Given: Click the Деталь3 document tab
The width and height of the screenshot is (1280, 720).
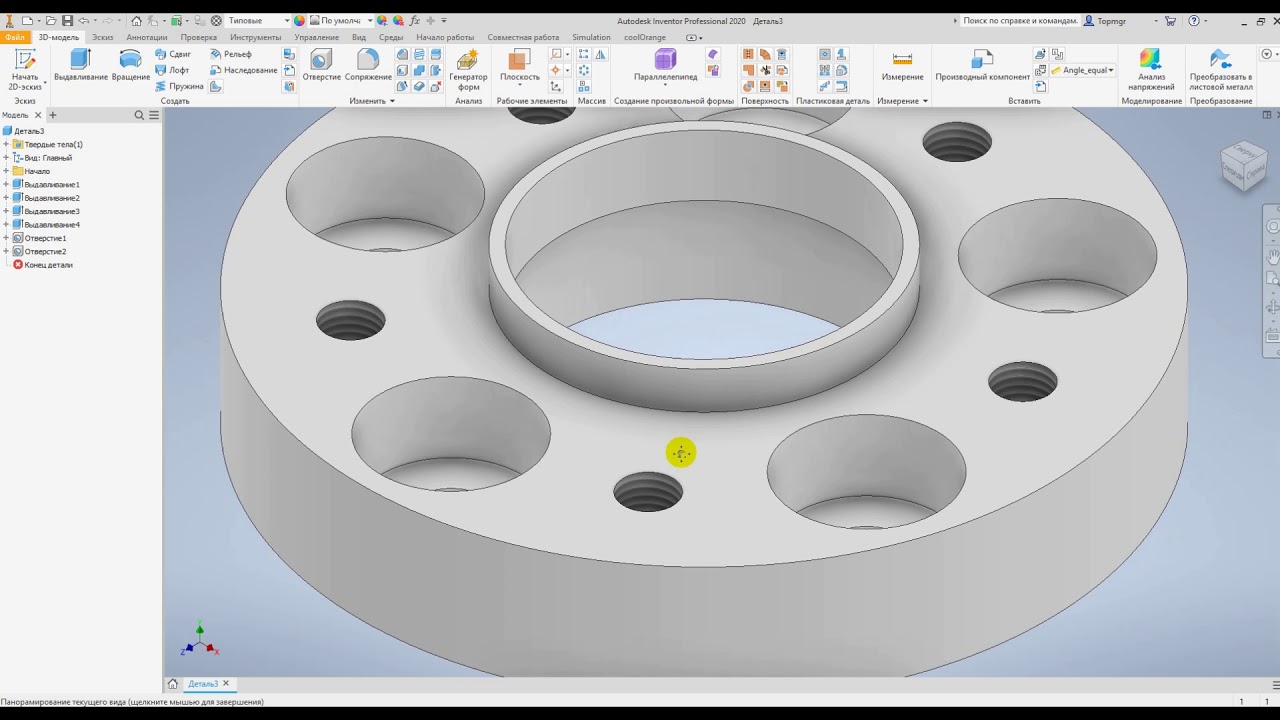Looking at the screenshot, I should pos(203,684).
